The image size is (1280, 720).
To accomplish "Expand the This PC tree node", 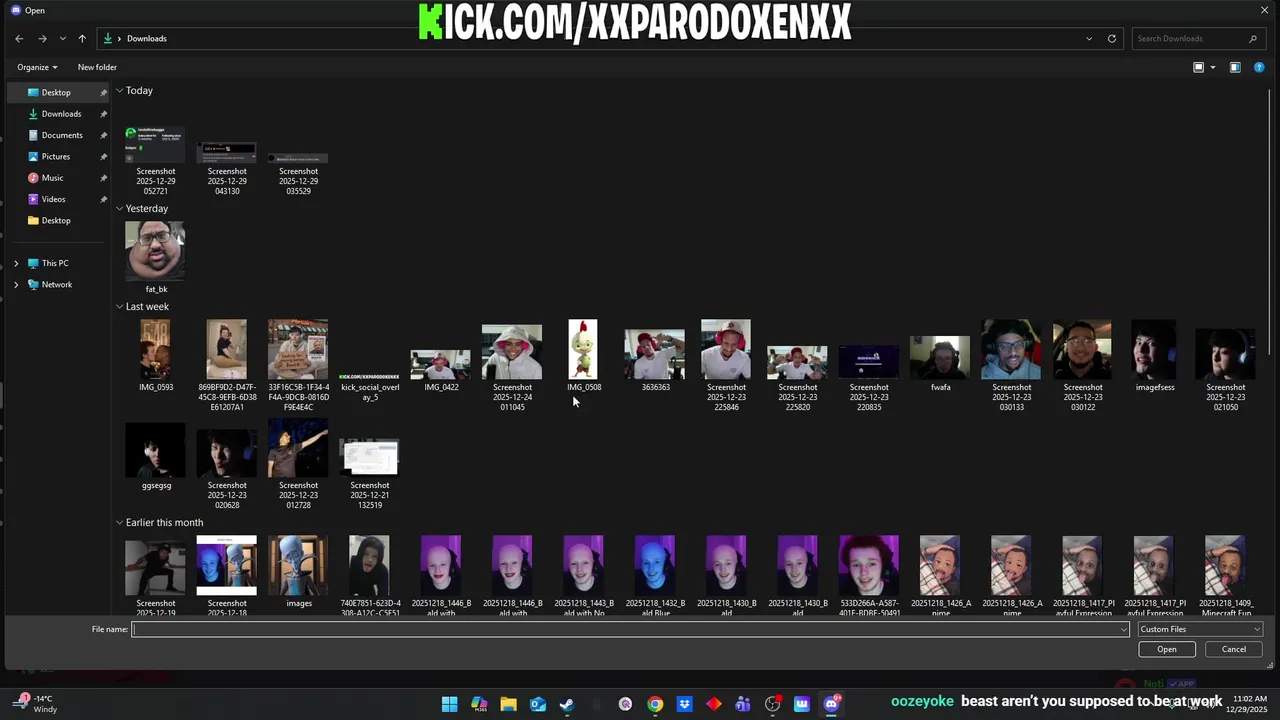I will [16, 263].
